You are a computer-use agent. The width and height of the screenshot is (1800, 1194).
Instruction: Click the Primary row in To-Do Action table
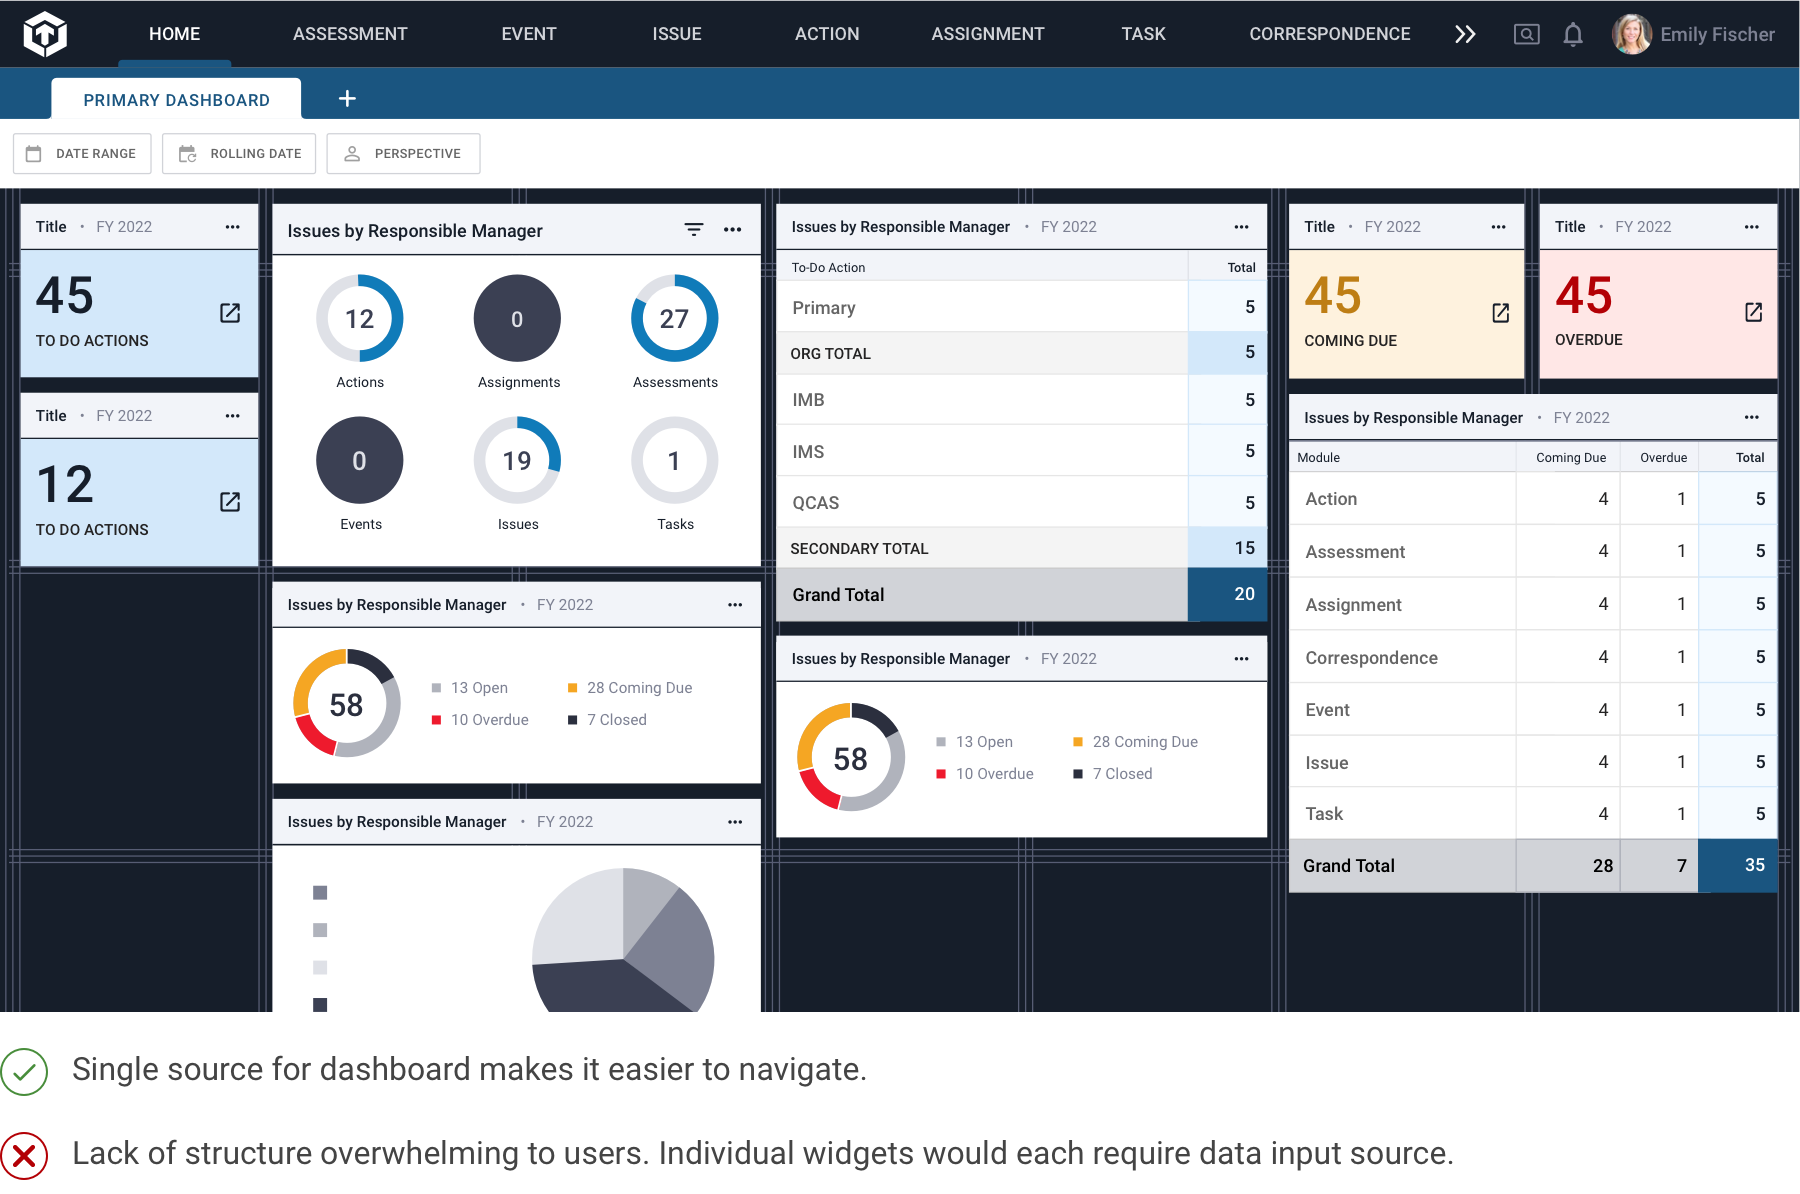[1022, 307]
